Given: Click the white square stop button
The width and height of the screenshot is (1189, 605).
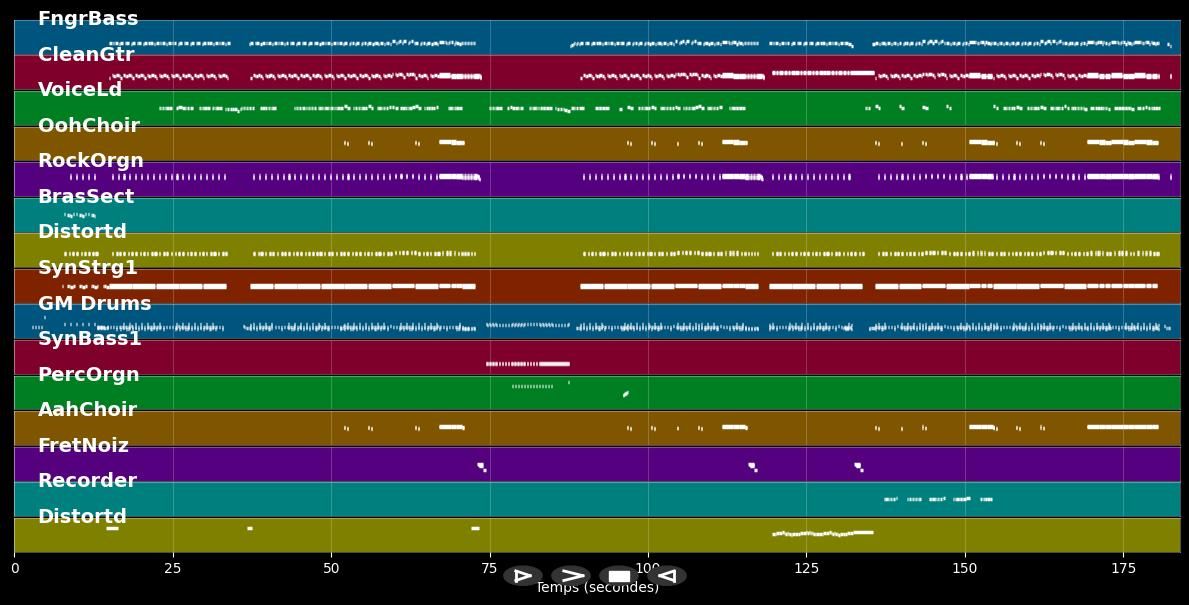Looking at the screenshot, I should click(x=619, y=576).
